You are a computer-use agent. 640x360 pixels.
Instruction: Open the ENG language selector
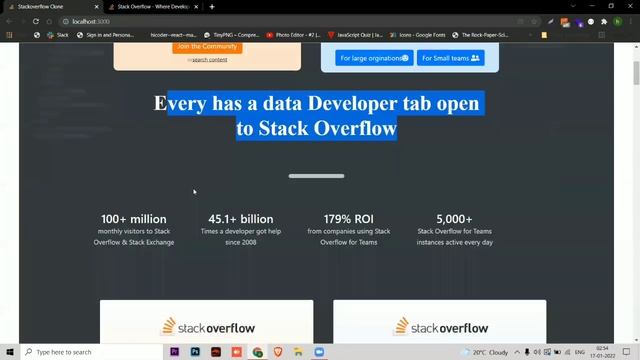point(580,352)
